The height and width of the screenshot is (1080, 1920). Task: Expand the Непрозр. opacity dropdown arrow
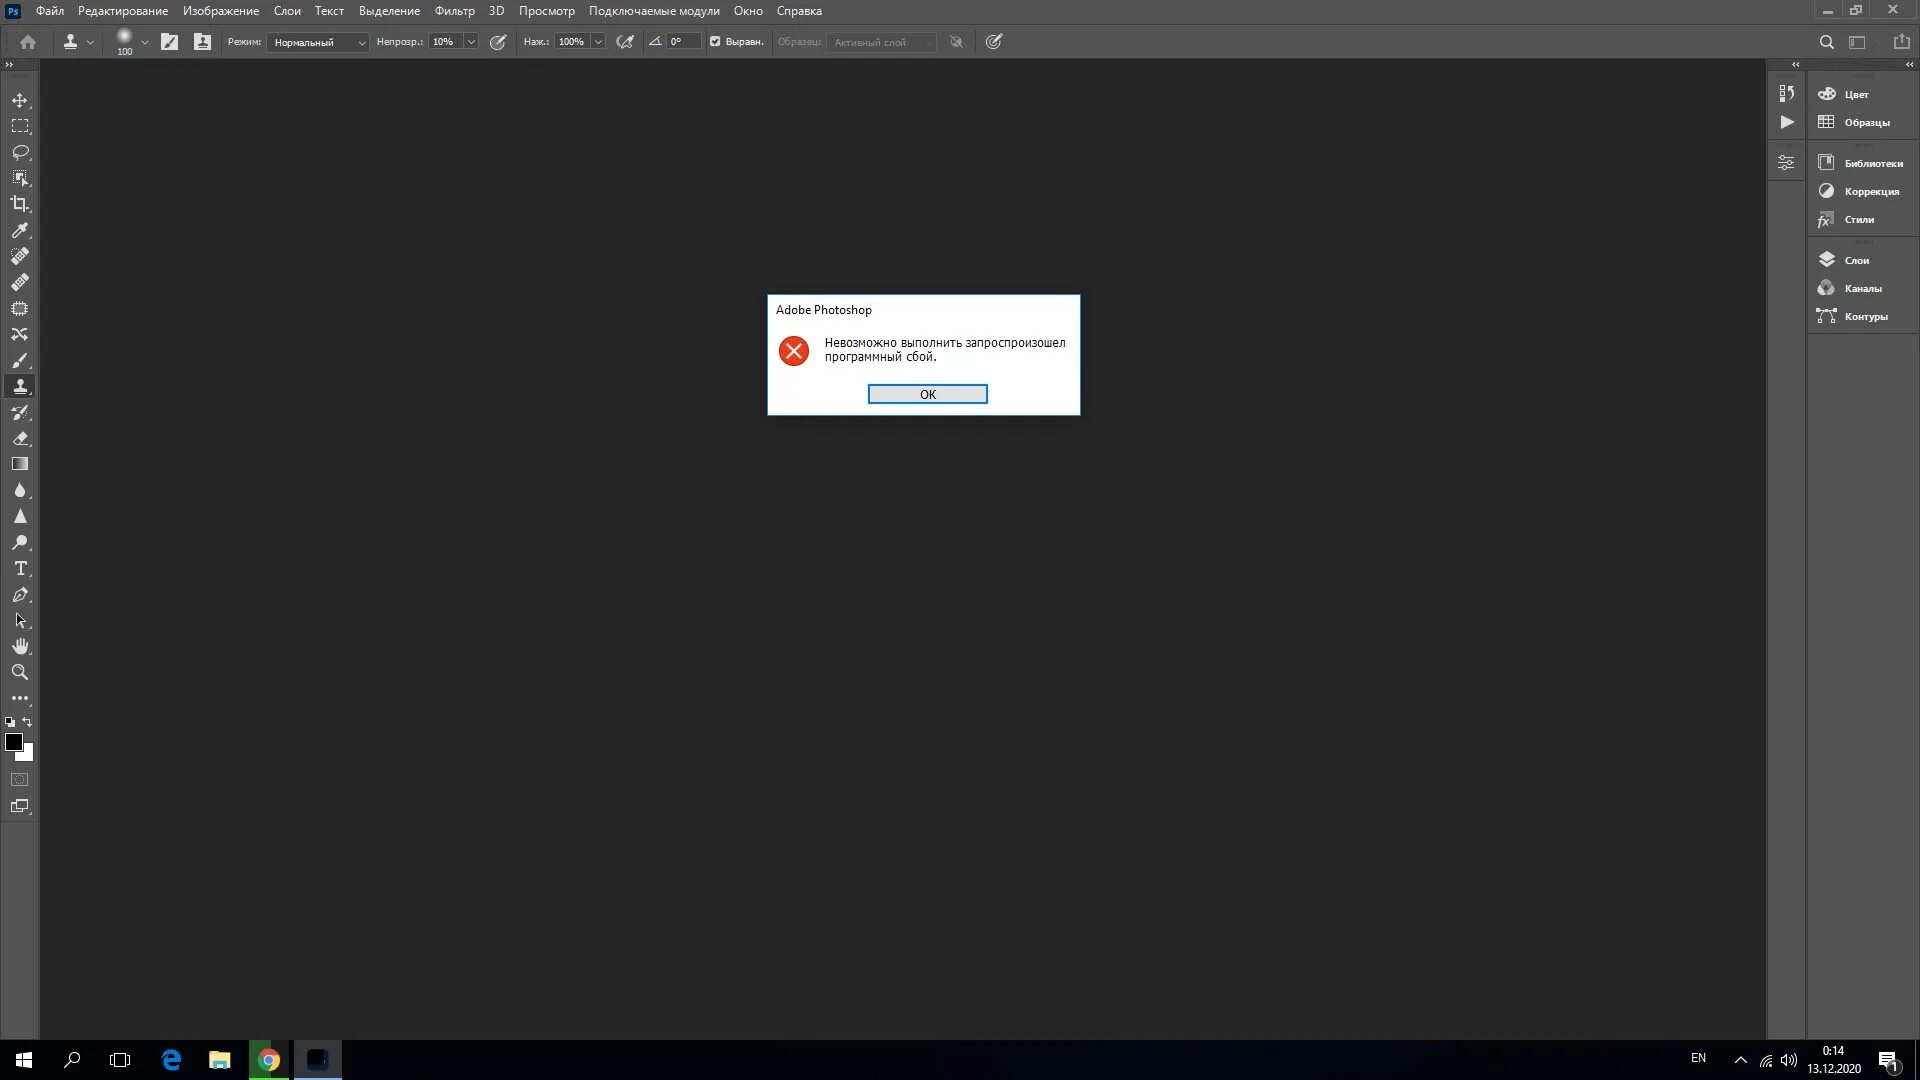tap(471, 42)
